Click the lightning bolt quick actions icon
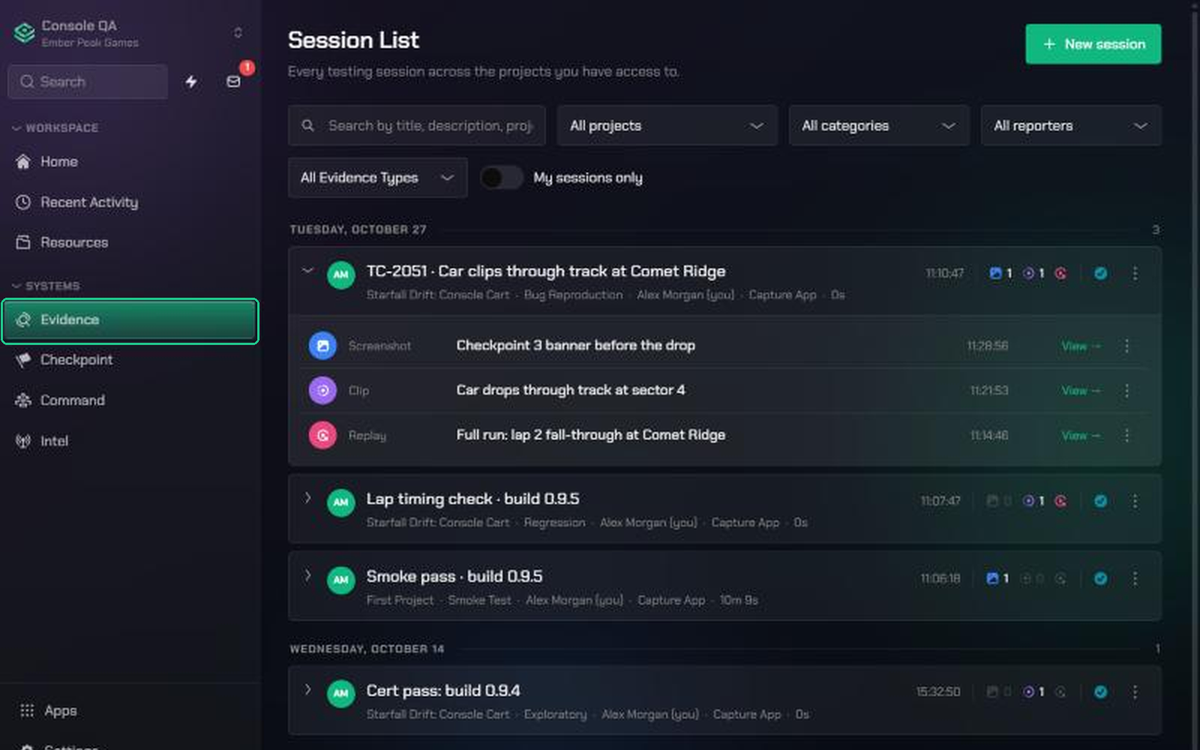The height and width of the screenshot is (750, 1200). pyautogui.click(x=191, y=82)
